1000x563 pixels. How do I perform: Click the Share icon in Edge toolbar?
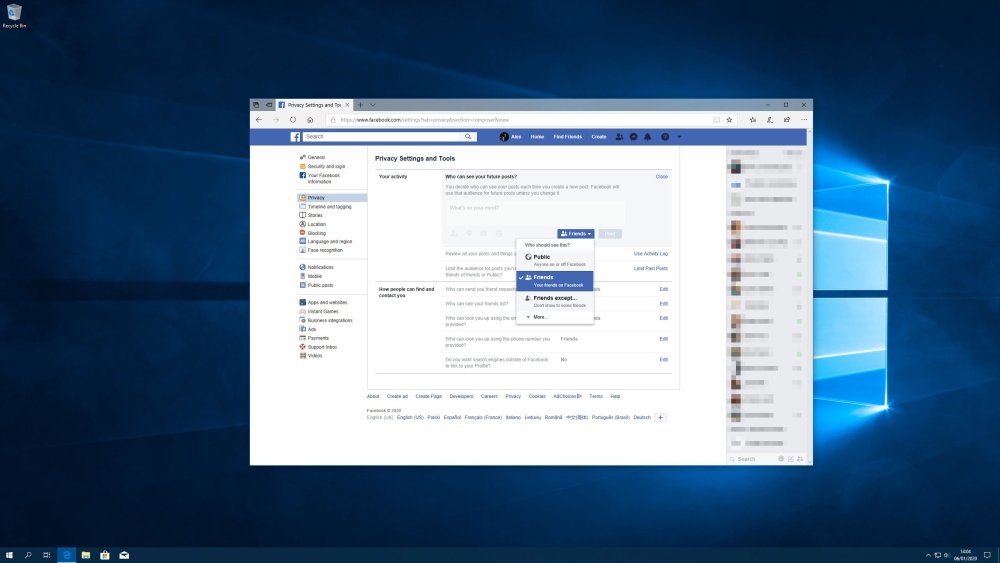click(787, 120)
